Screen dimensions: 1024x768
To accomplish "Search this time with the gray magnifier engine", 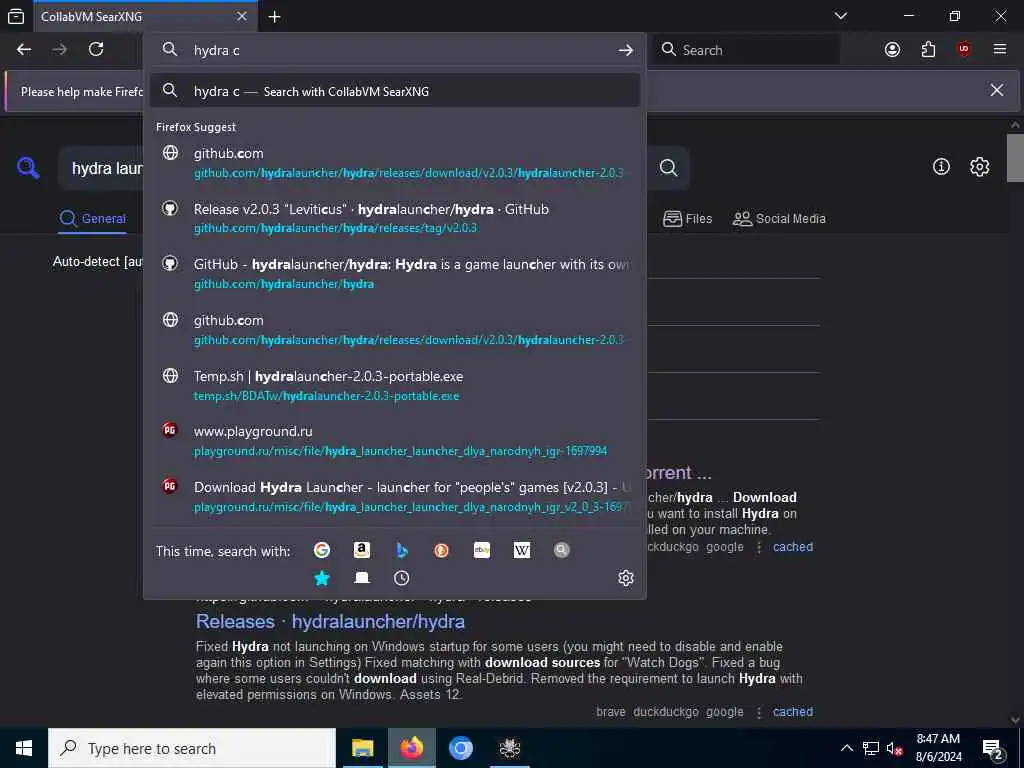I will 562,551.
